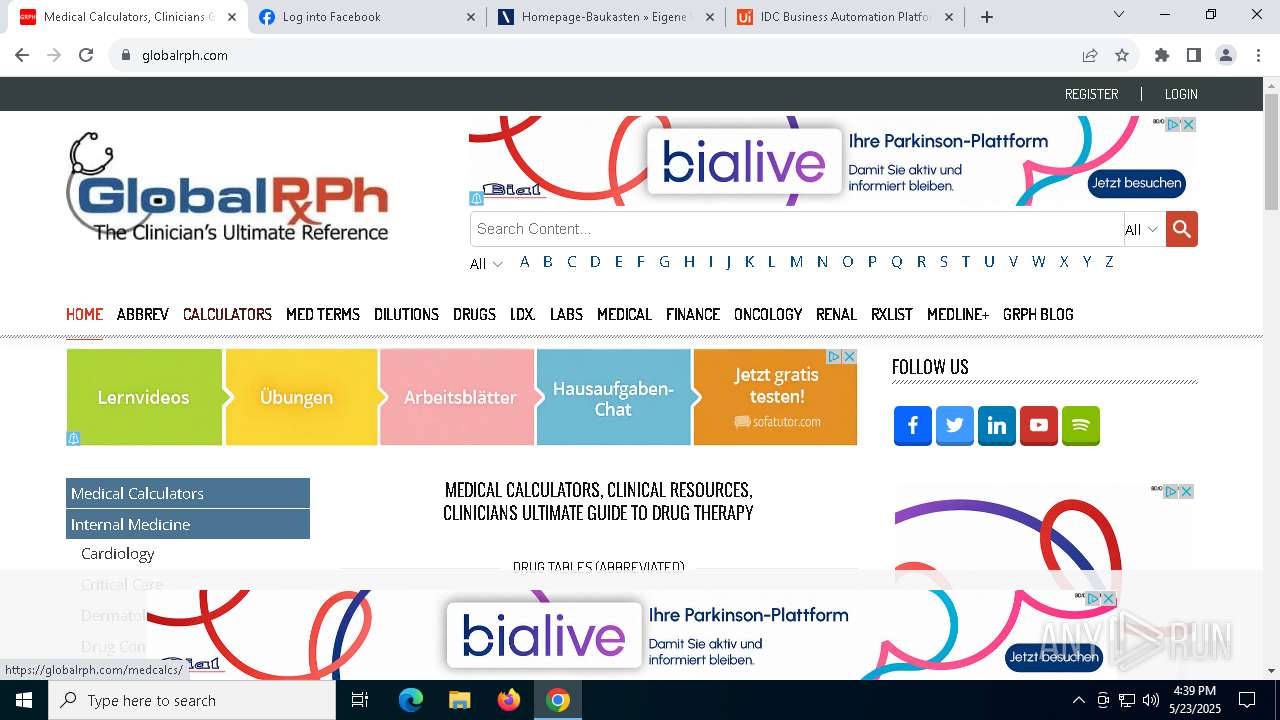1280x720 pixels.
Task: Reload the page
Action: coord(86,55)
